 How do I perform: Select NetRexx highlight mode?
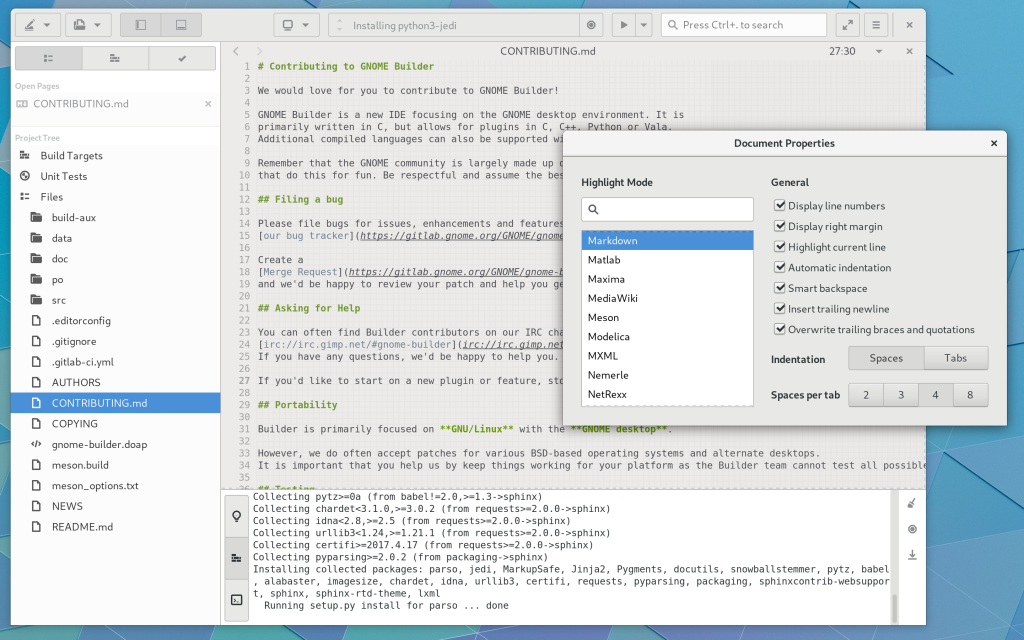(667, 394)
